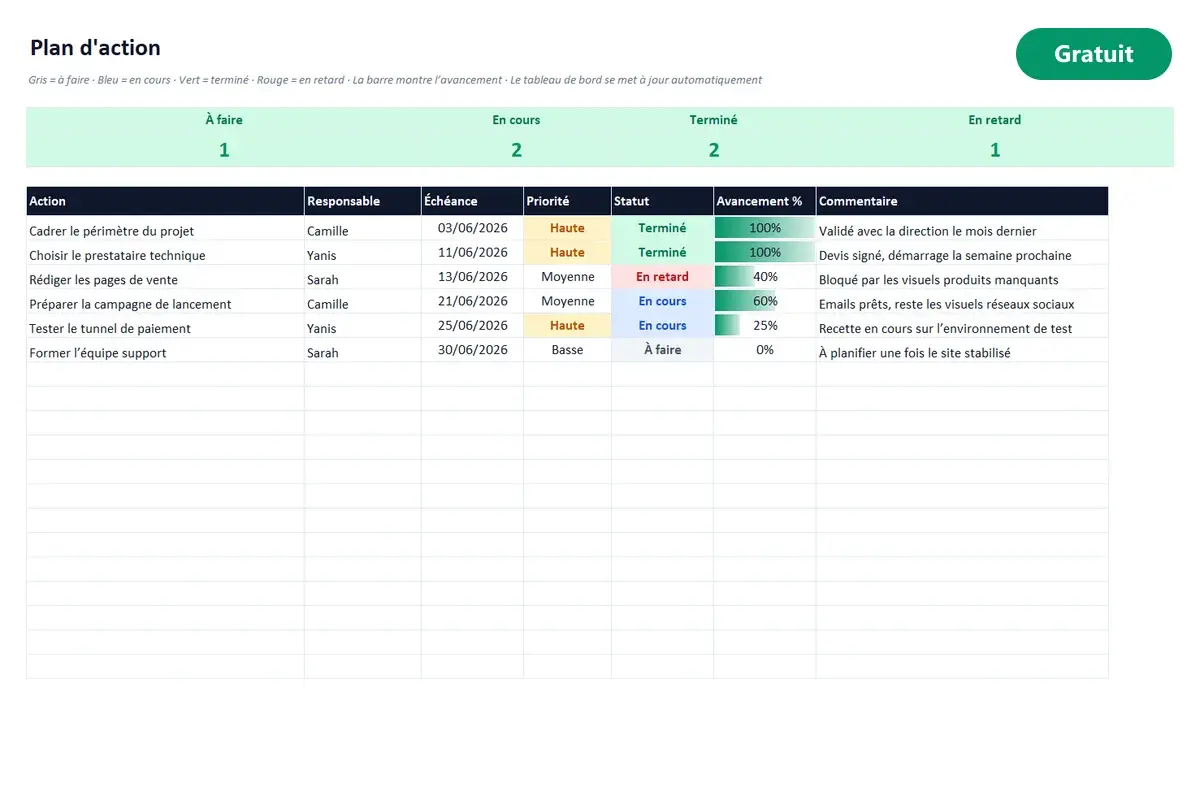Select the Action column header
The height and width of the screenshot is (800, 1200).
pyautogui.click(x=165, y=201)
